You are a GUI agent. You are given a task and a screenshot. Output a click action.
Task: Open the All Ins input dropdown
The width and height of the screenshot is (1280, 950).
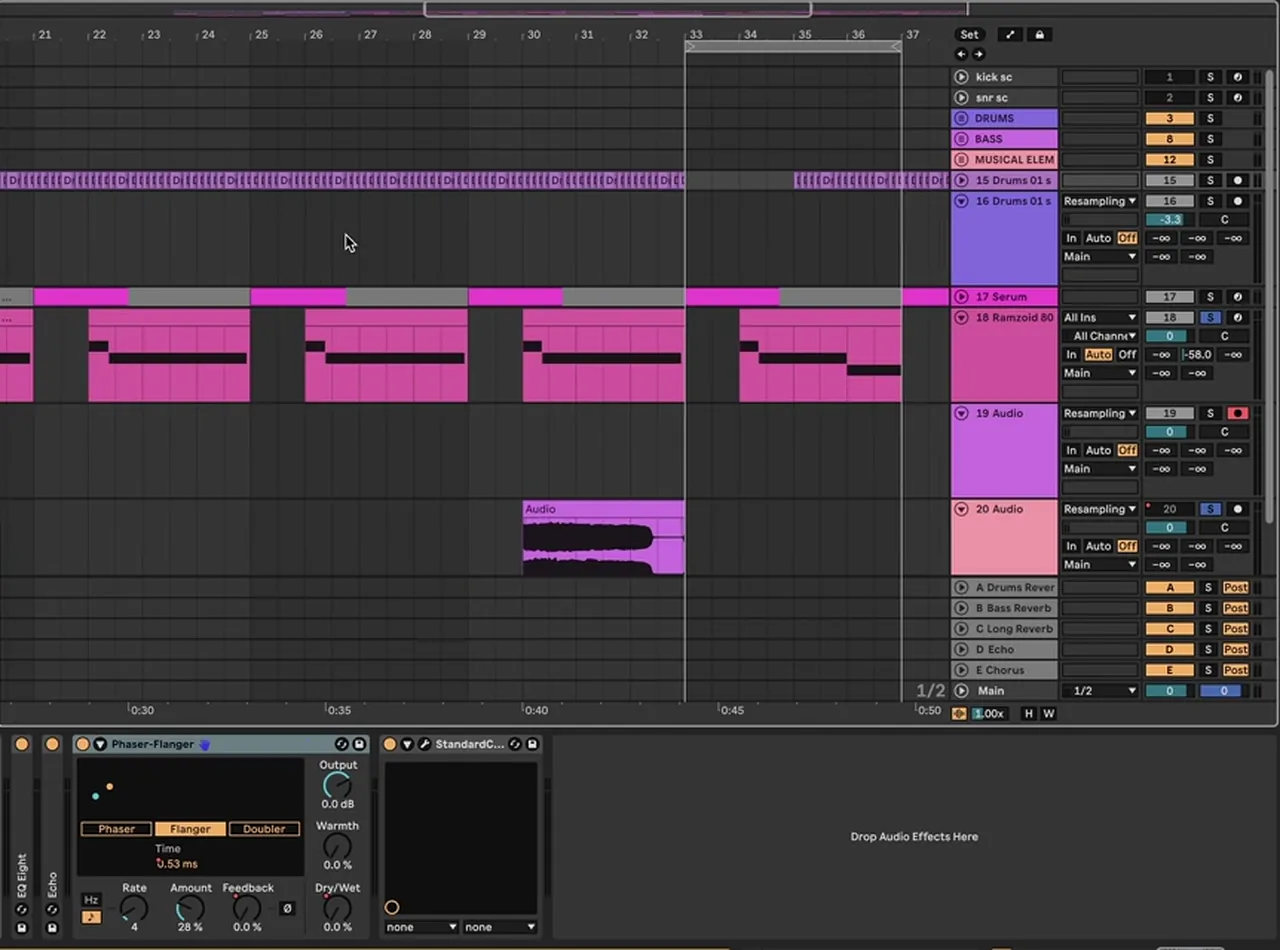[x=1100, y=318]
